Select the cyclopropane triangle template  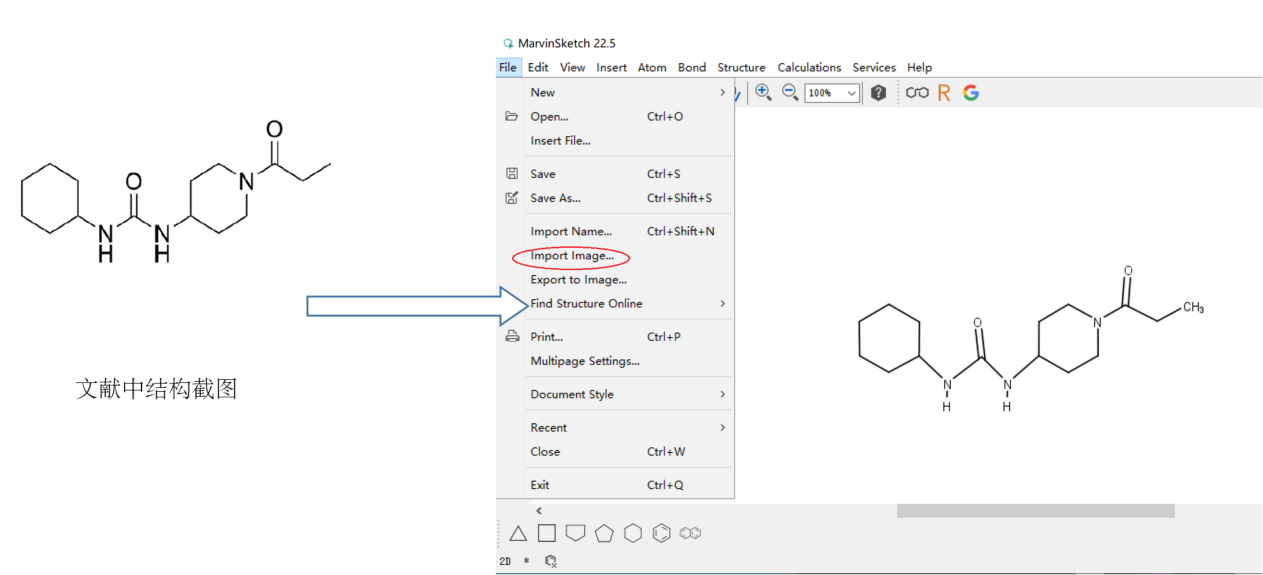(518, 533)
